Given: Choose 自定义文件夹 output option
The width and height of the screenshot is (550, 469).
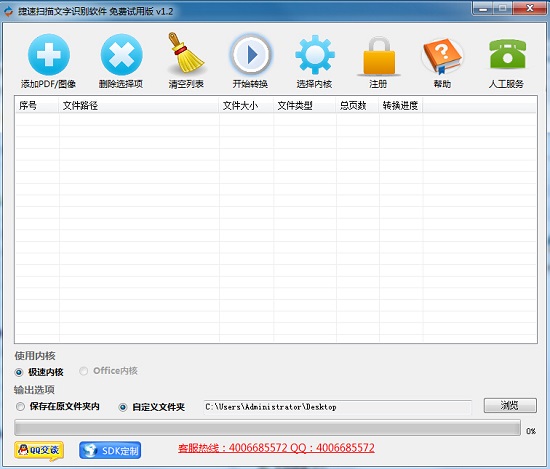Looking at the screenshot, I should click(123, 407).
